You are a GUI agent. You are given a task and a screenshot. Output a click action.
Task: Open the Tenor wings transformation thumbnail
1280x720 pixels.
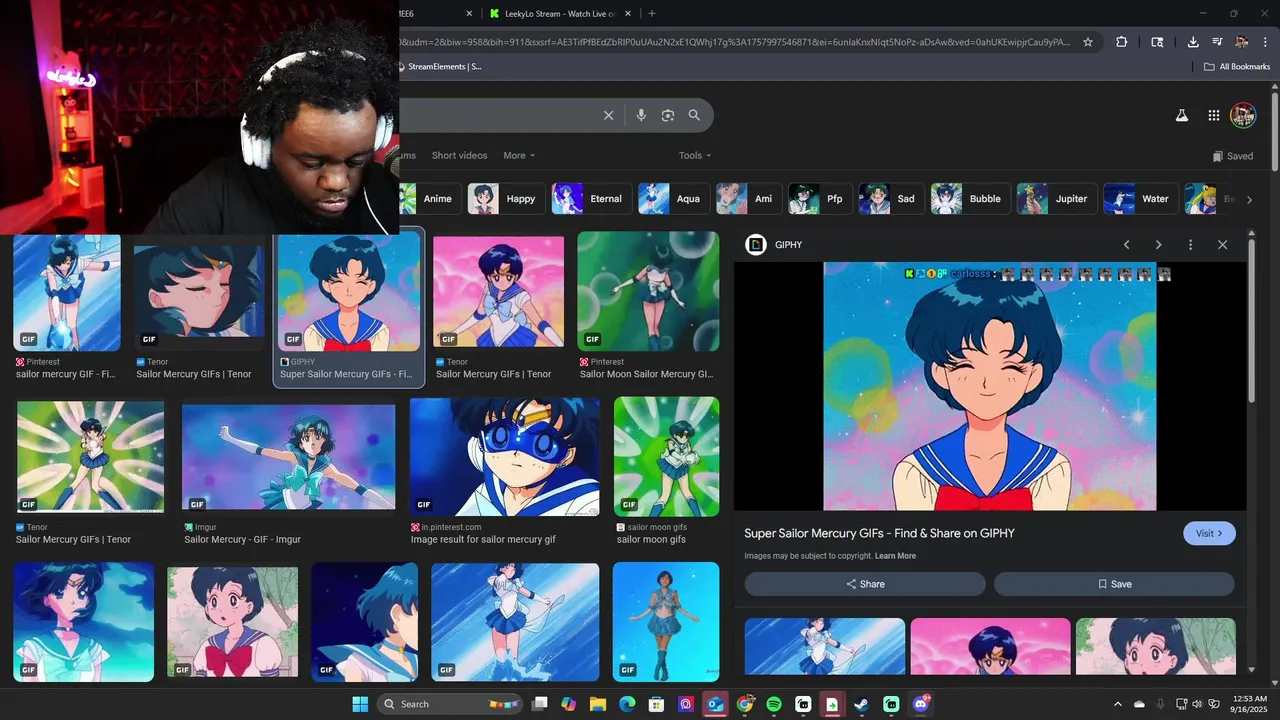pyautogui.click(x=90, y=456)
